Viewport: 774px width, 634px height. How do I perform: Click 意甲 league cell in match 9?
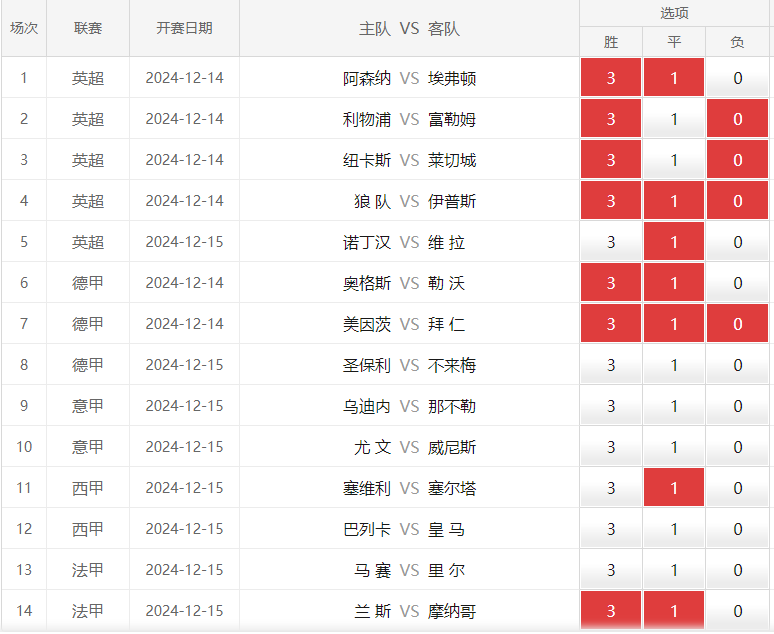(x=88, y=405)
